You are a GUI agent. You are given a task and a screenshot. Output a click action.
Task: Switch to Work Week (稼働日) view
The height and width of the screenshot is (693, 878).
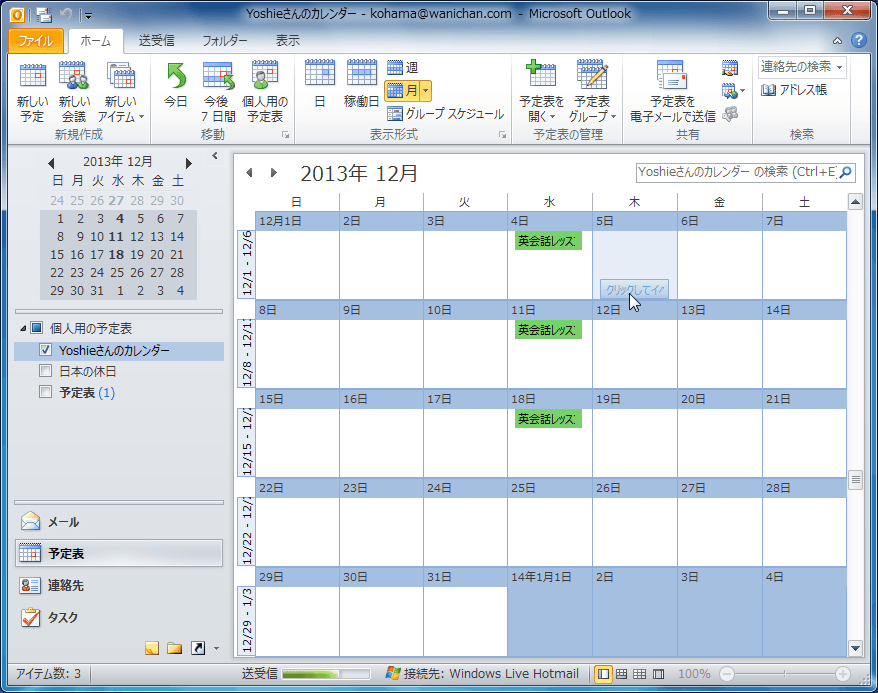coord(362,84)
